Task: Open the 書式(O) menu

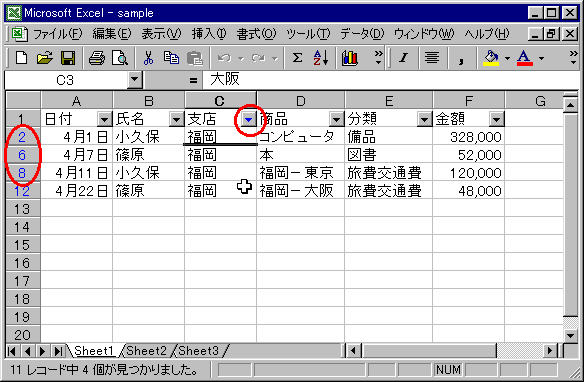Action: pyautogui.click(x=256, y=34)
